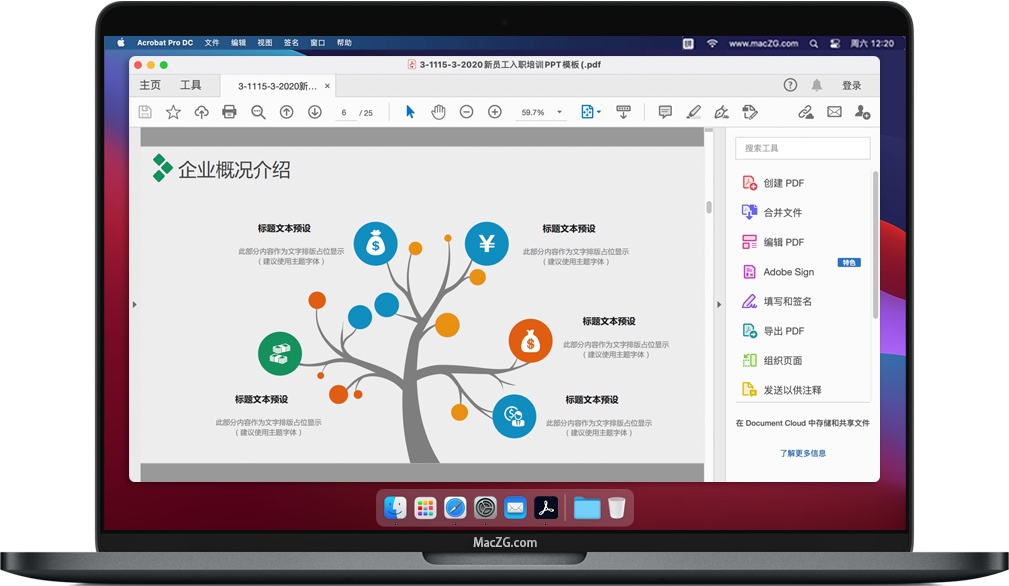Click the arrow selection tool
This screenshot has width=1009, height=586.
click(x=410, y=112)
